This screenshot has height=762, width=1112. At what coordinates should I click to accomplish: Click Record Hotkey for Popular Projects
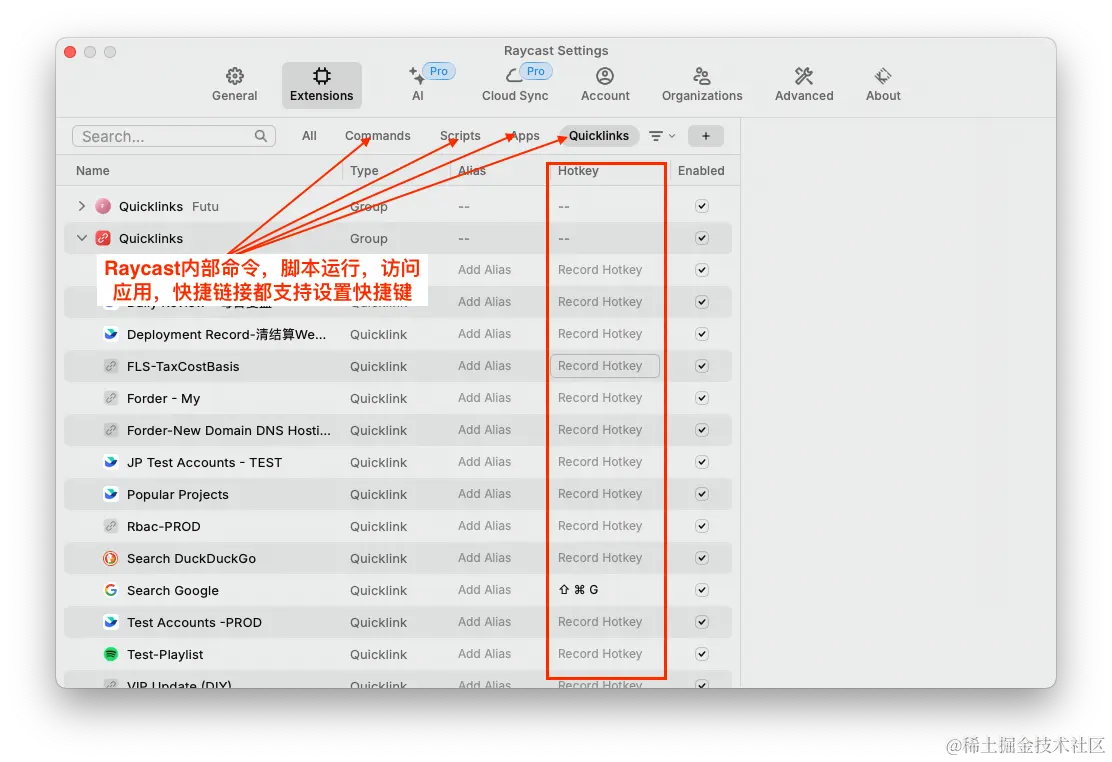(x=600, y=494)
